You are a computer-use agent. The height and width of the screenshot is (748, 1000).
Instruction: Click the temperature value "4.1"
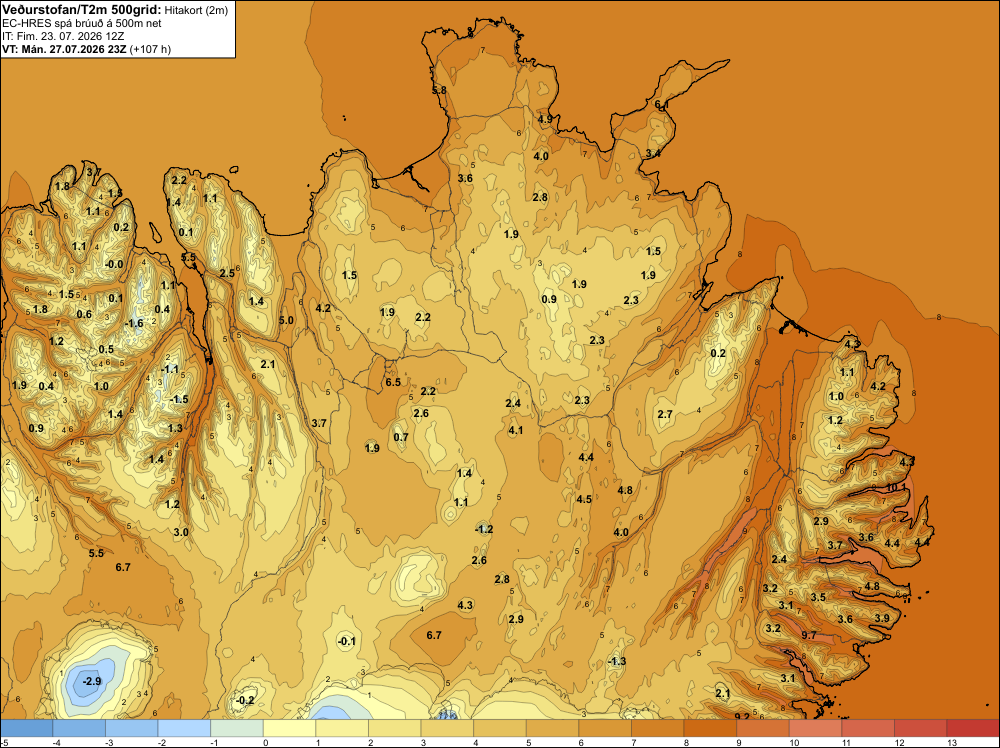(x=515, y=430)
